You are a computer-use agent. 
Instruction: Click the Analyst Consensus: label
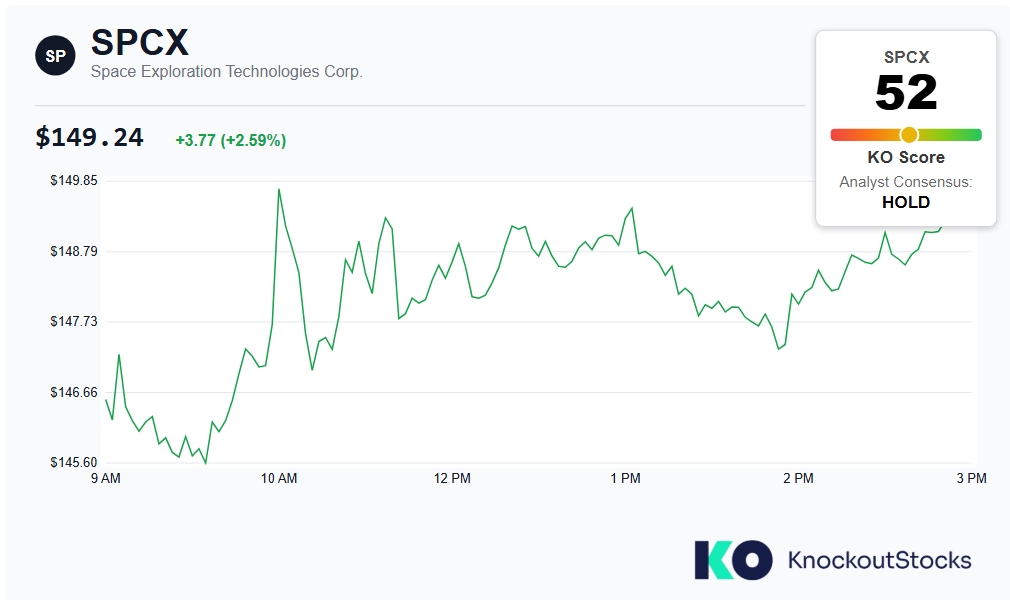(x=906, y=182)
